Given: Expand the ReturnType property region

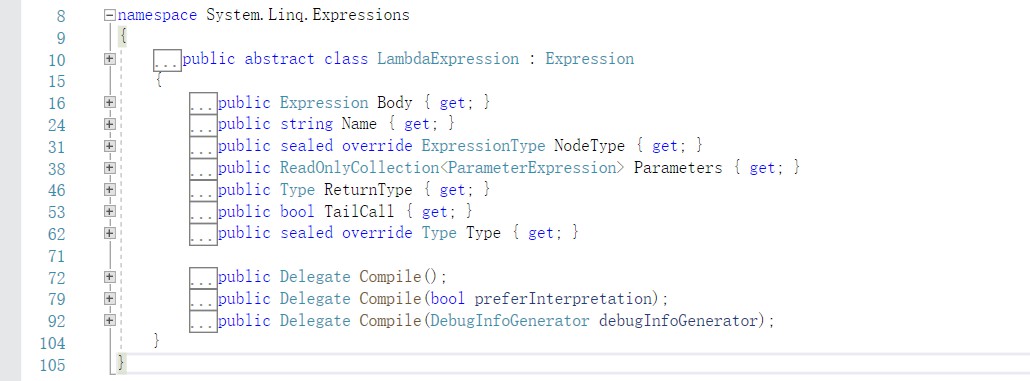Looking at the screenshot, I should click(110, 190).
